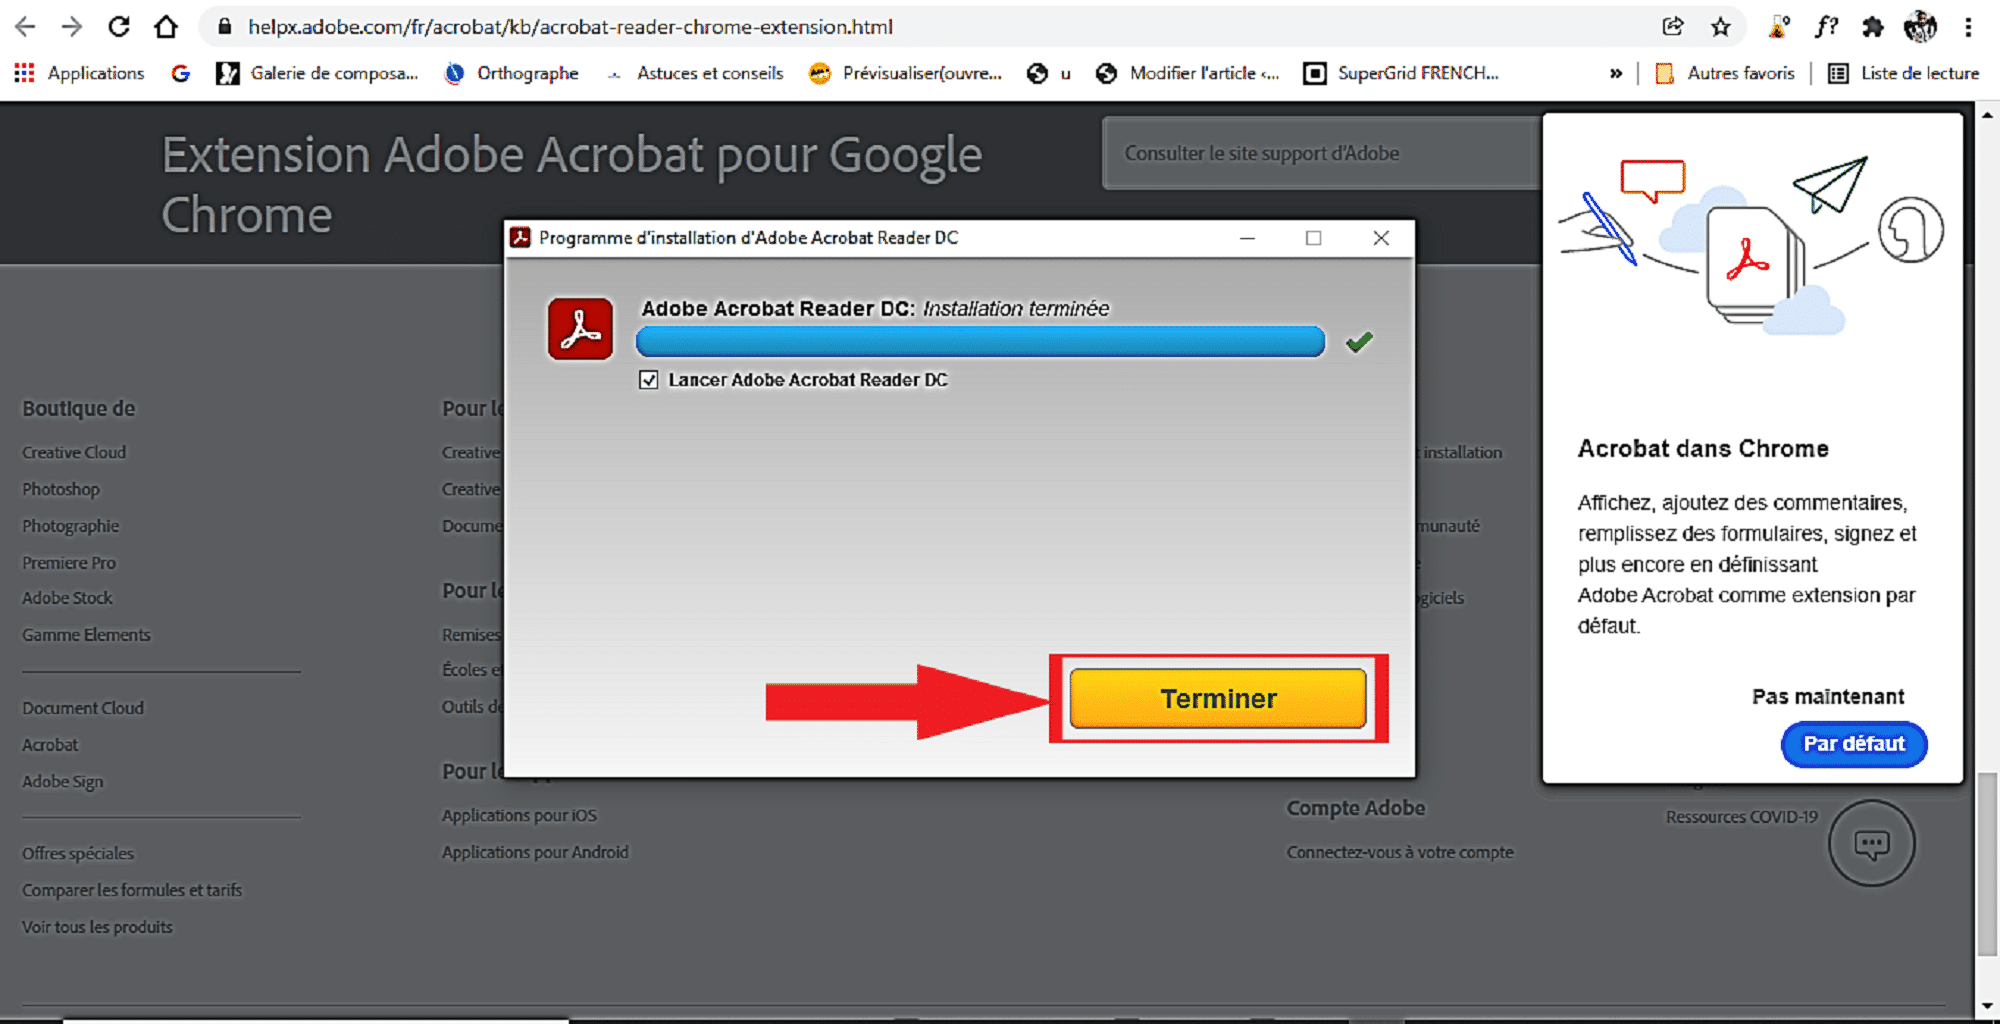Open the Photoshop footer link
Viewport: 2000px width, 1024px height.
[x=61, y=489]
